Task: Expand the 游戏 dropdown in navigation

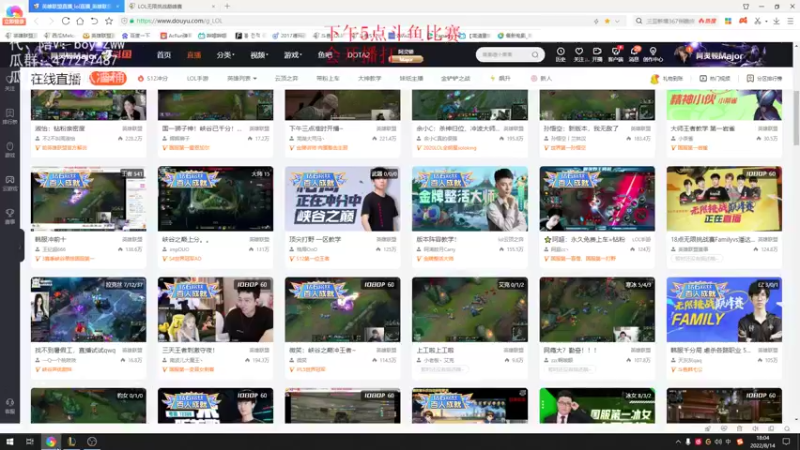Action: (293, 55)
